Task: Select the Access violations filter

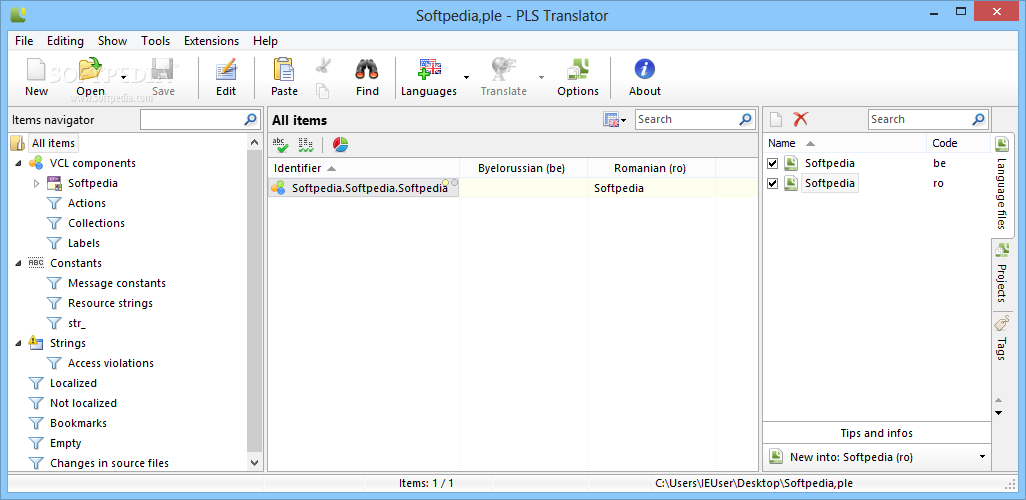Action: click(111, 363)
